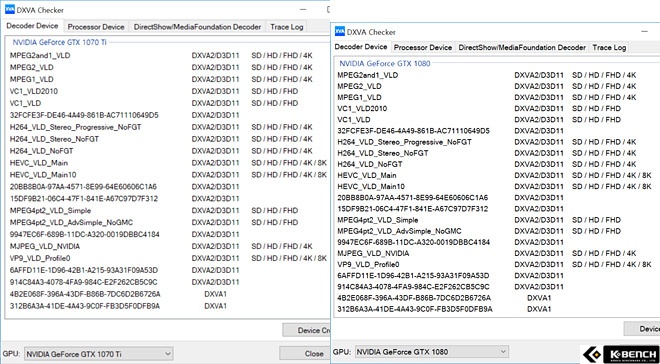Select 6AFFD11E-1D96 GUID row in the 1070 Ti list
The image size is (660, 364).
(168, 270)
